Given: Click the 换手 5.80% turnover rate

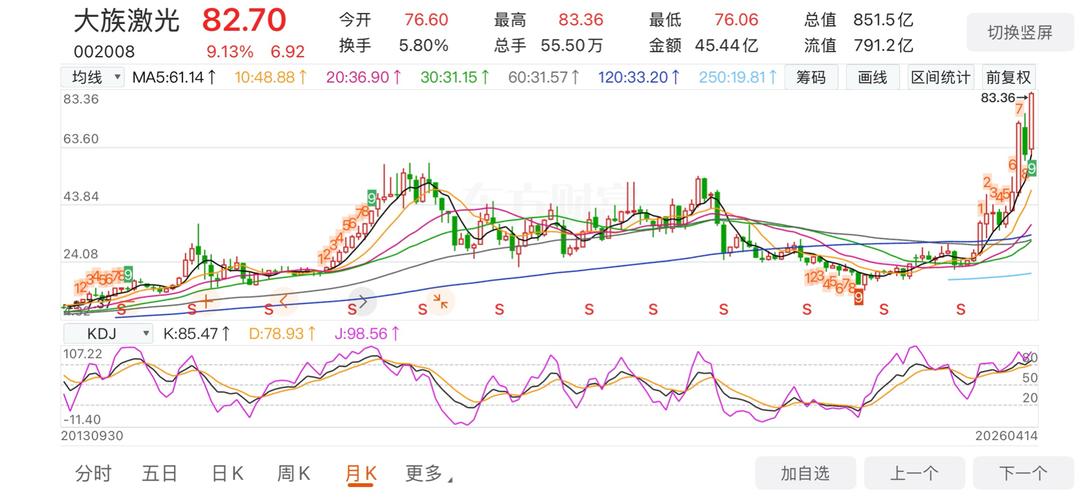Looking at the screenshot, I should pyautogui.click(x=393, y=46).
